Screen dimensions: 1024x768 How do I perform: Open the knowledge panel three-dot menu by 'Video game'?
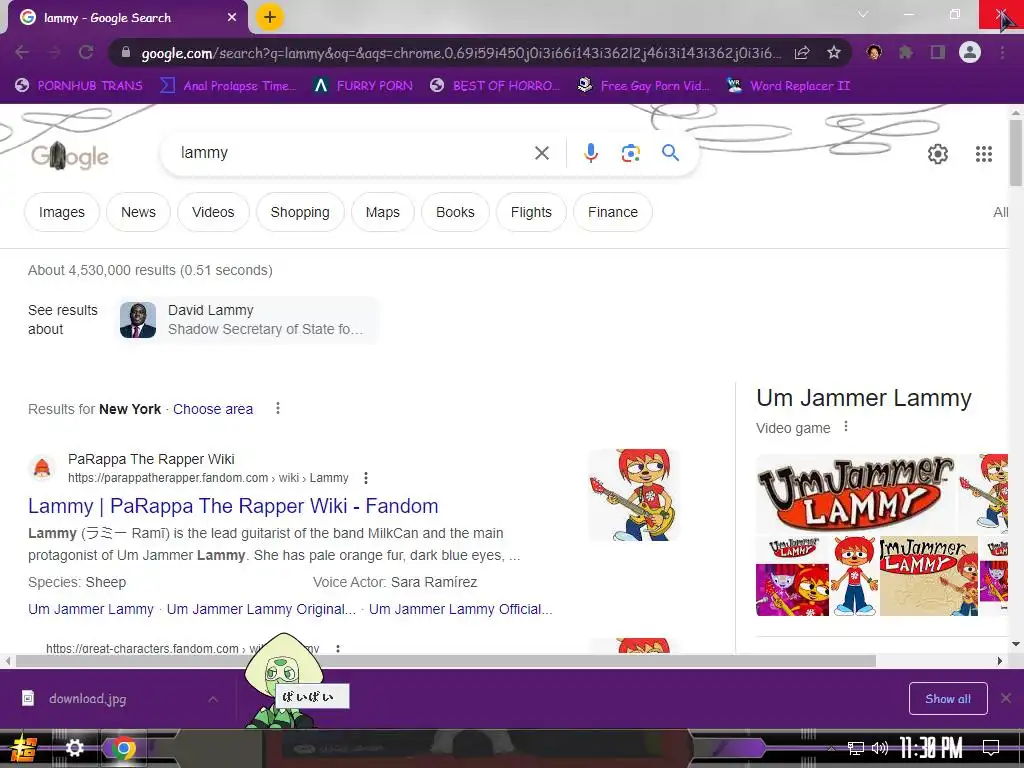(846, 426)
